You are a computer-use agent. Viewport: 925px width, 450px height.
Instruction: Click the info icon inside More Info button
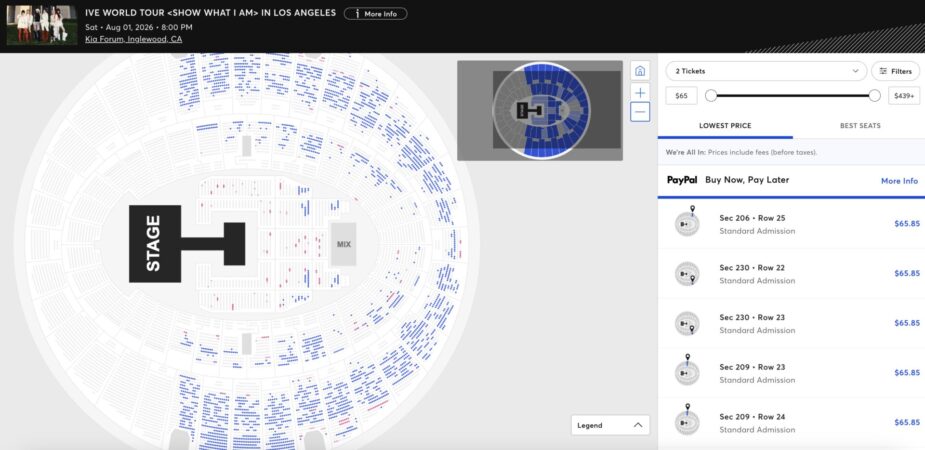coord(357,14)
